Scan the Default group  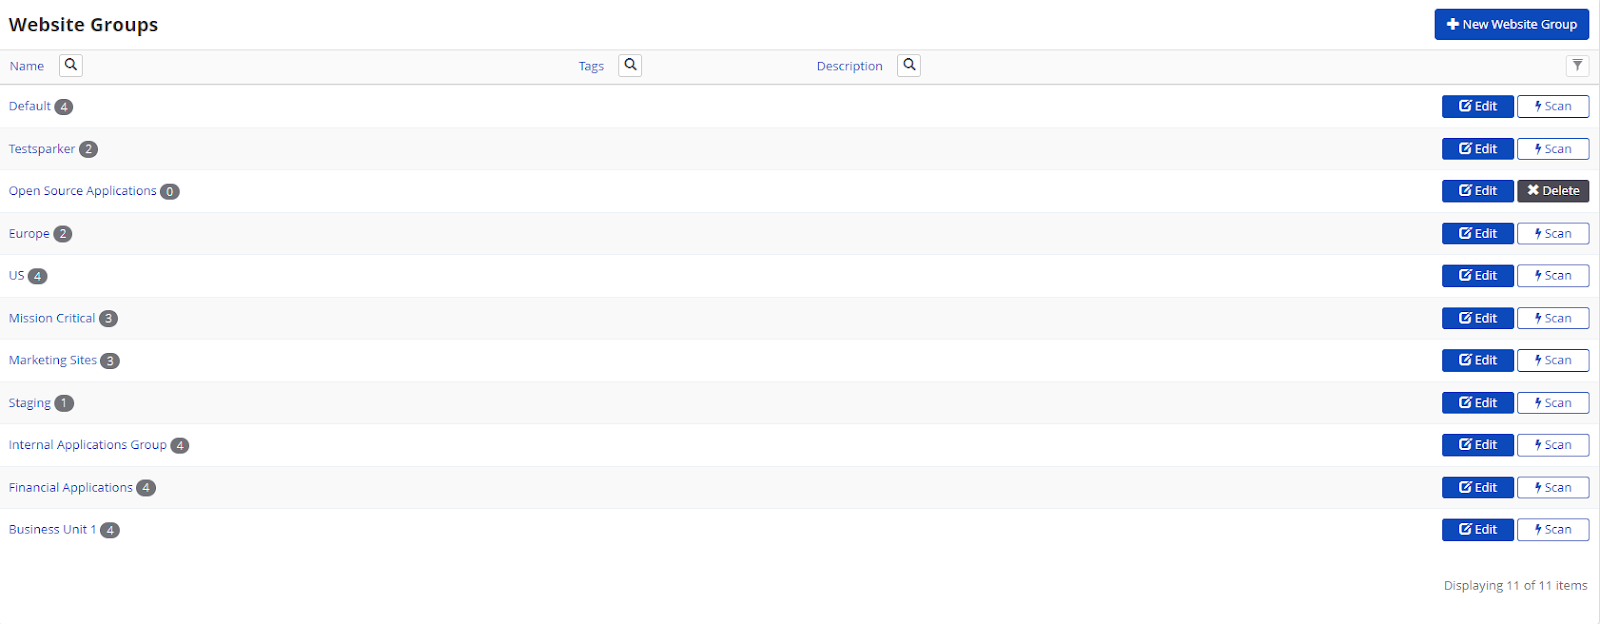[x=1553, y=106]
